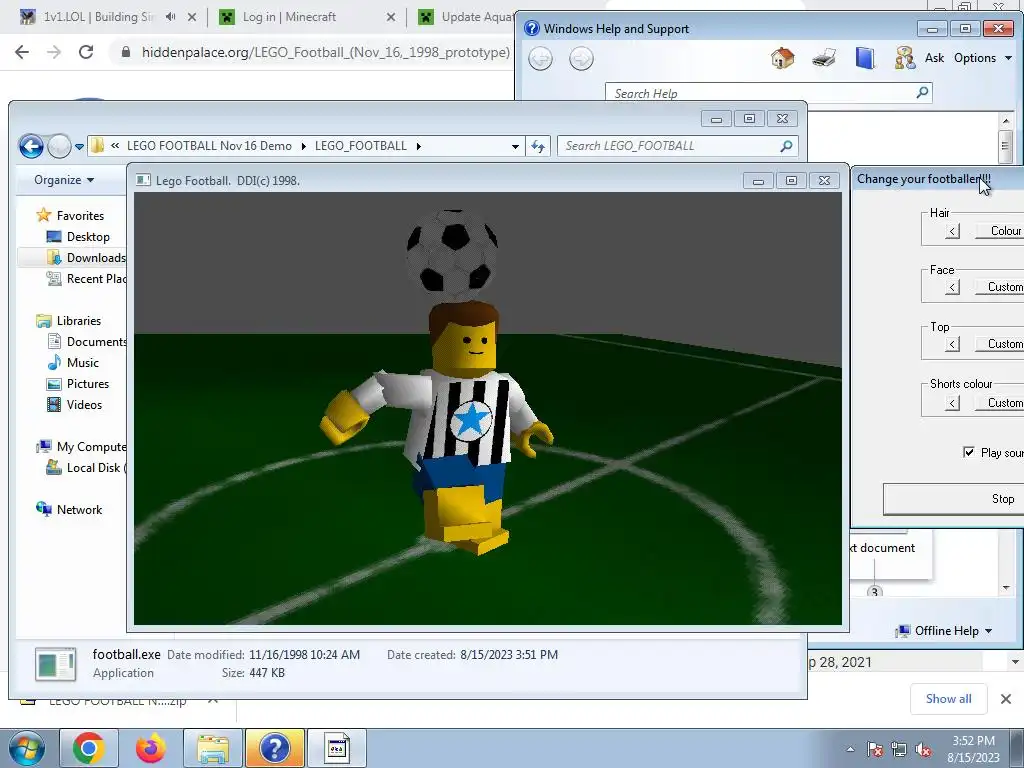Viewport: 1024px width, 768px height.
Task: Open the recent pages dropdown arrow in Explorer
Action: 79,147
